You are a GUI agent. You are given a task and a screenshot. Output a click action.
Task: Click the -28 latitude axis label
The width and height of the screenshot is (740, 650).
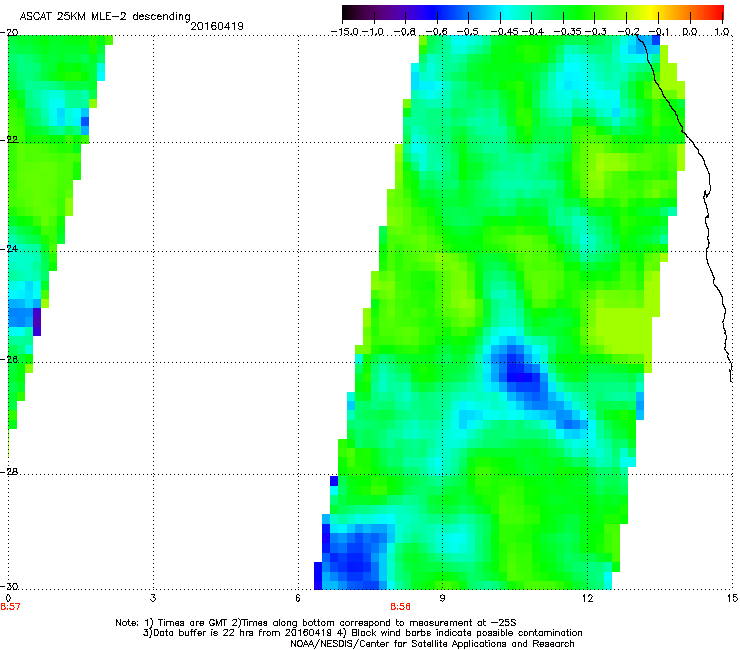pyautogui.click(x=9, y=471)
